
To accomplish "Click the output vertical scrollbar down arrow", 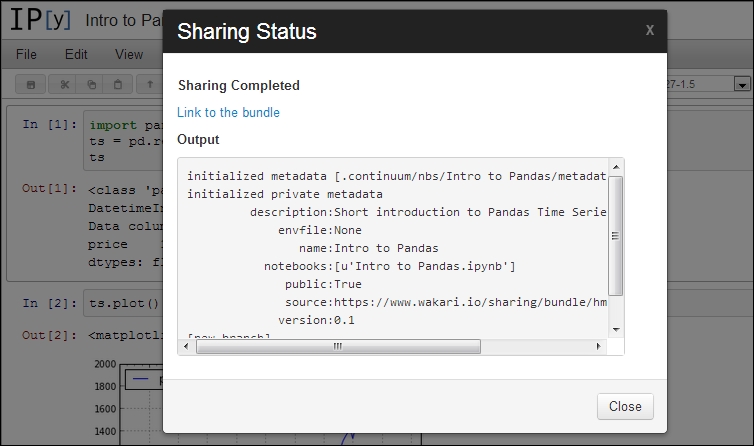I will [616, 330].
